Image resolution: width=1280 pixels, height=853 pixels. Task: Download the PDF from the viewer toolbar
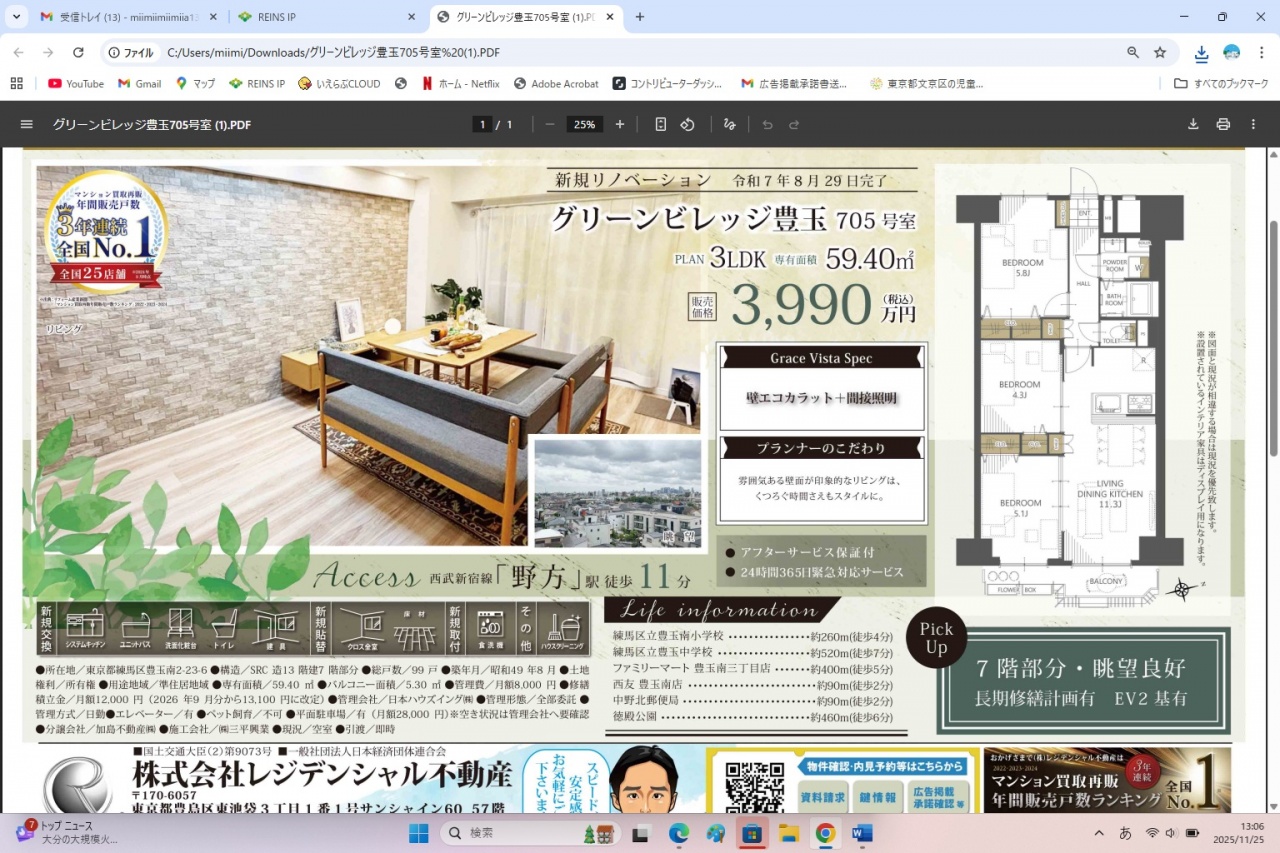(1192, 124)
